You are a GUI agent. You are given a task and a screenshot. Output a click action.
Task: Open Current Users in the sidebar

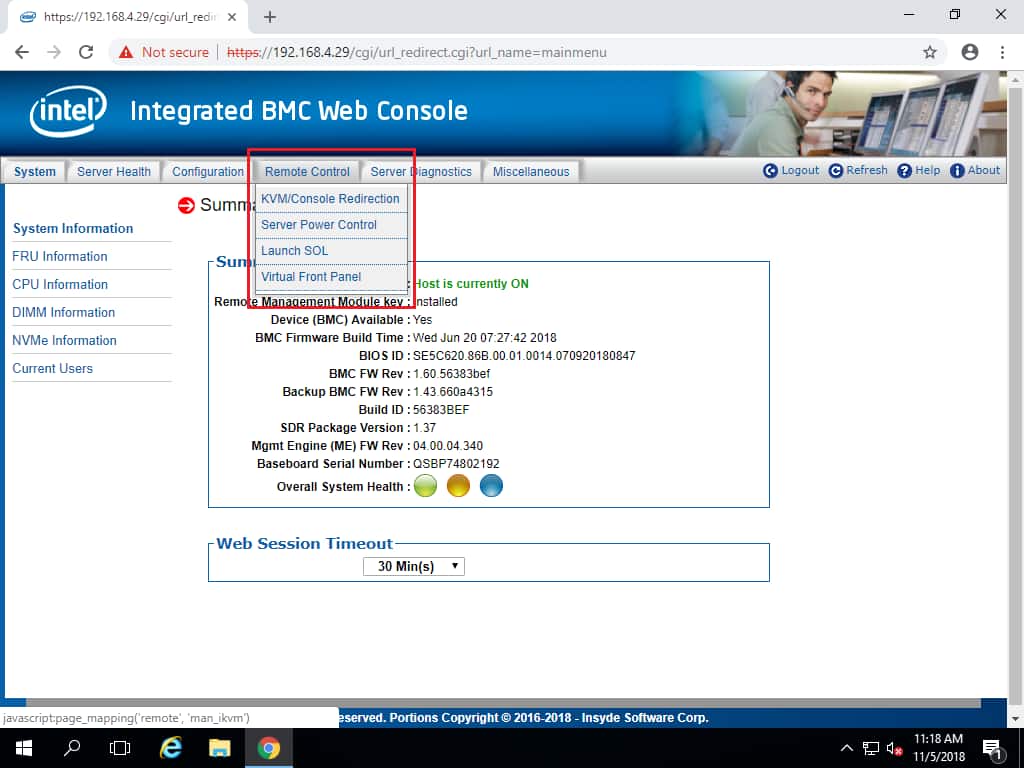pyautogui.click(x=52, y=369)
